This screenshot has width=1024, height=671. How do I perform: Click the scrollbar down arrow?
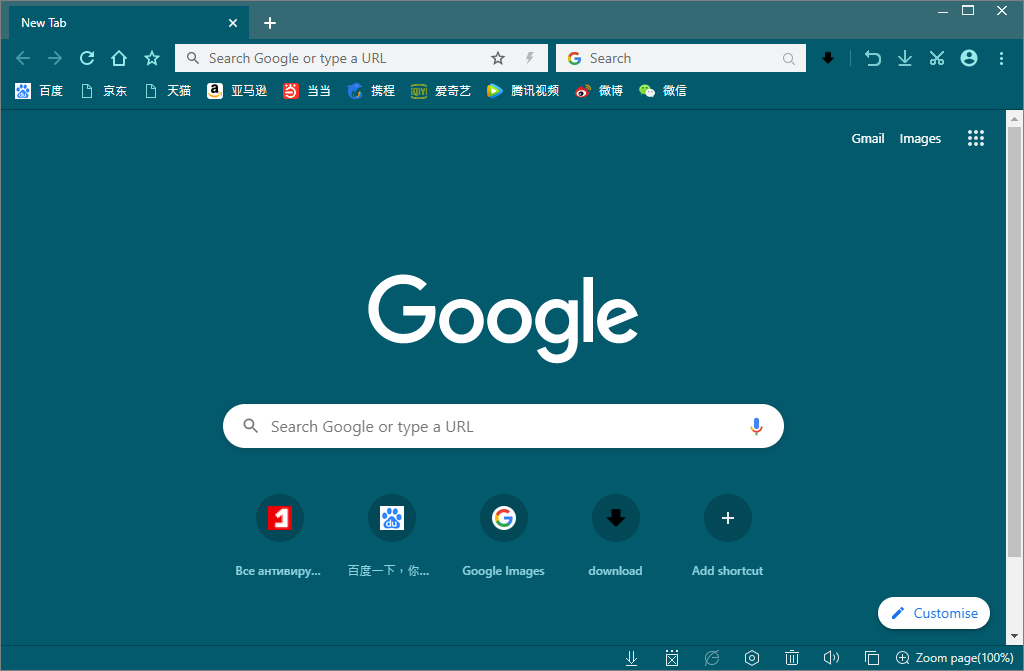click(1014, 635)
